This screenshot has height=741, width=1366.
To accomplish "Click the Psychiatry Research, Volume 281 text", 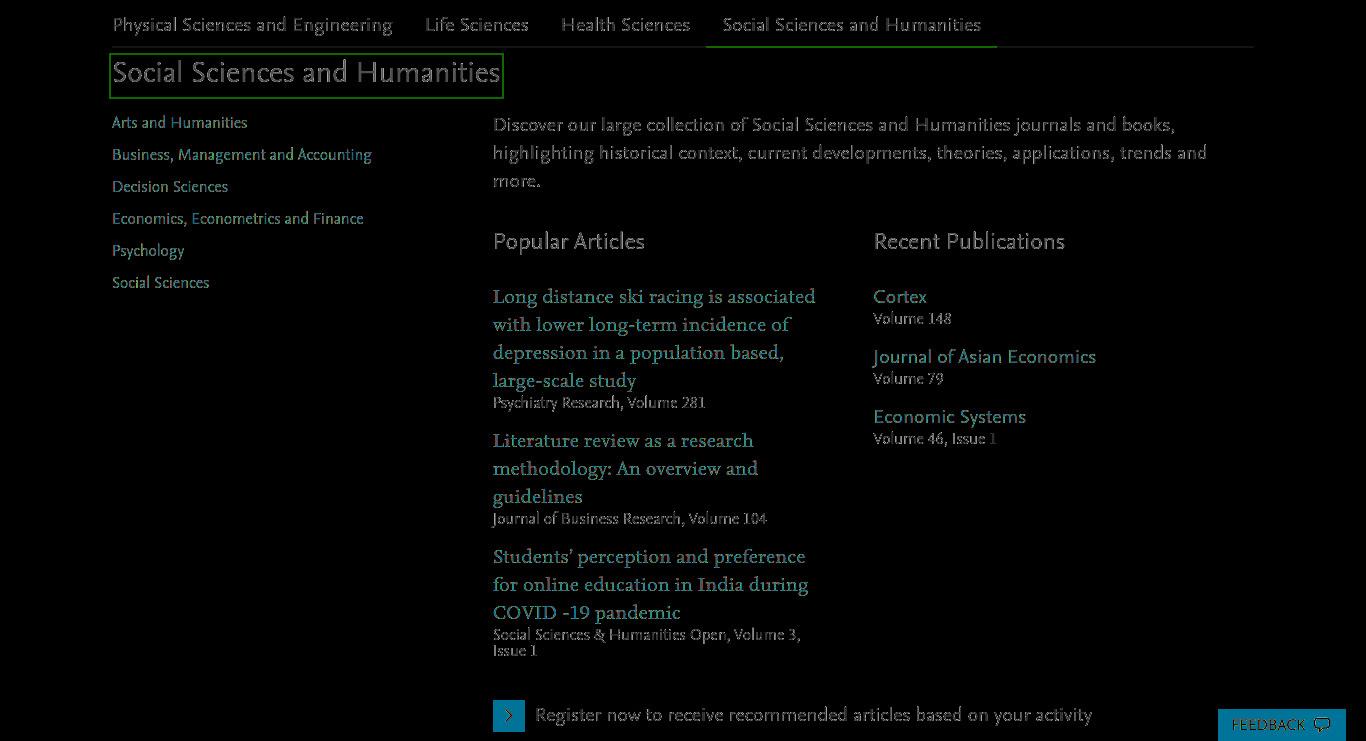I will [599, 403].
